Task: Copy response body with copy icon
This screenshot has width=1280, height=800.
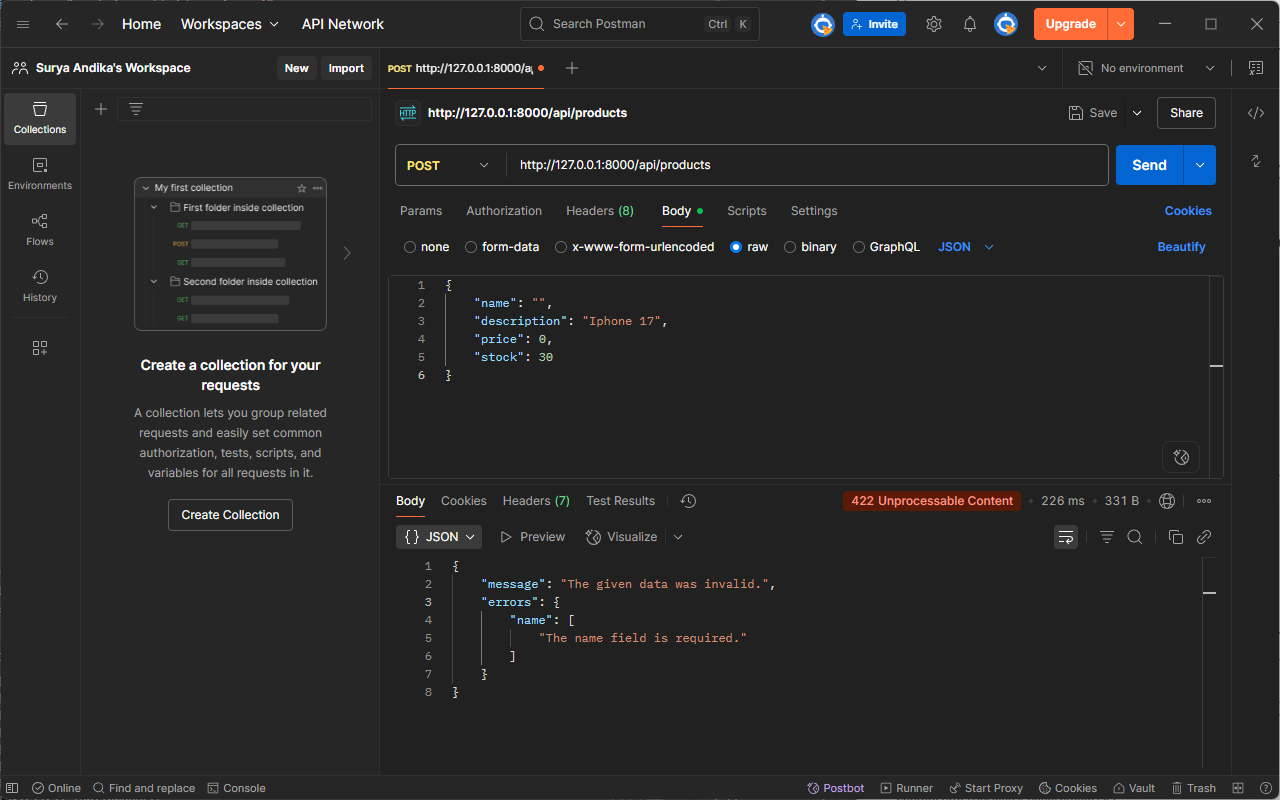Action: click(1176, 537)
